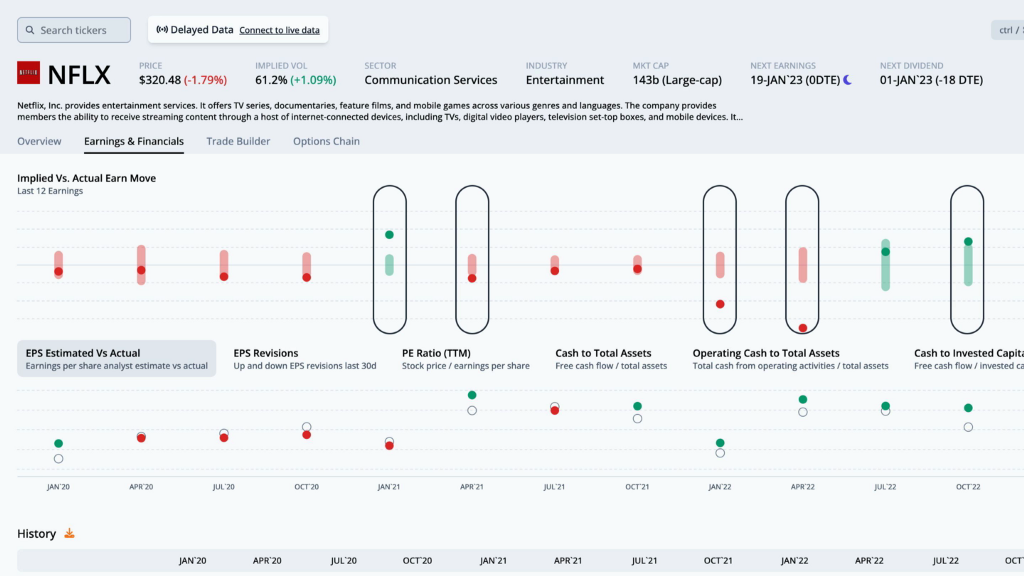Click the Search tickers input field
Viewport: 1024px width, 576px height.
tap(82, 30)
